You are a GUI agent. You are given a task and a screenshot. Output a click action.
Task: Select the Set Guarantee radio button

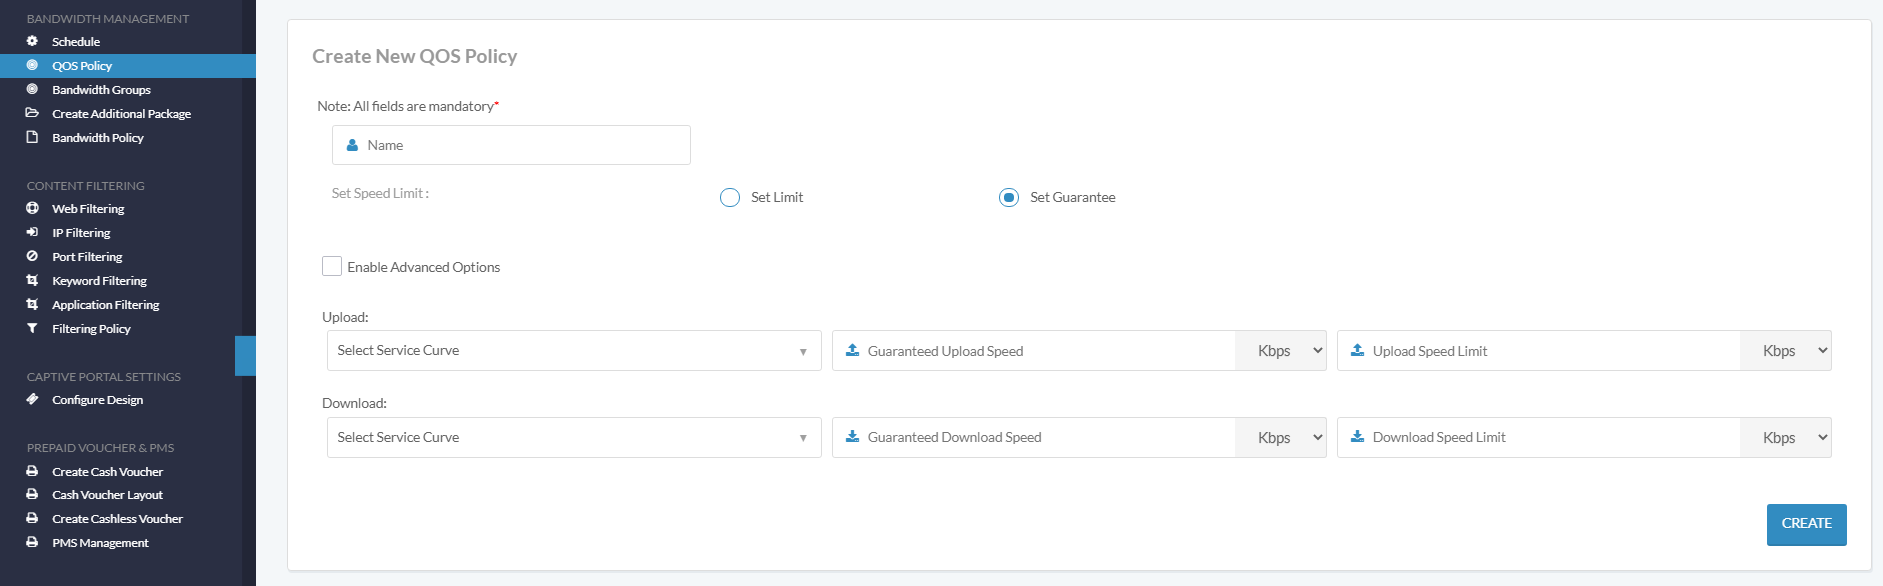pos(1009,197)
